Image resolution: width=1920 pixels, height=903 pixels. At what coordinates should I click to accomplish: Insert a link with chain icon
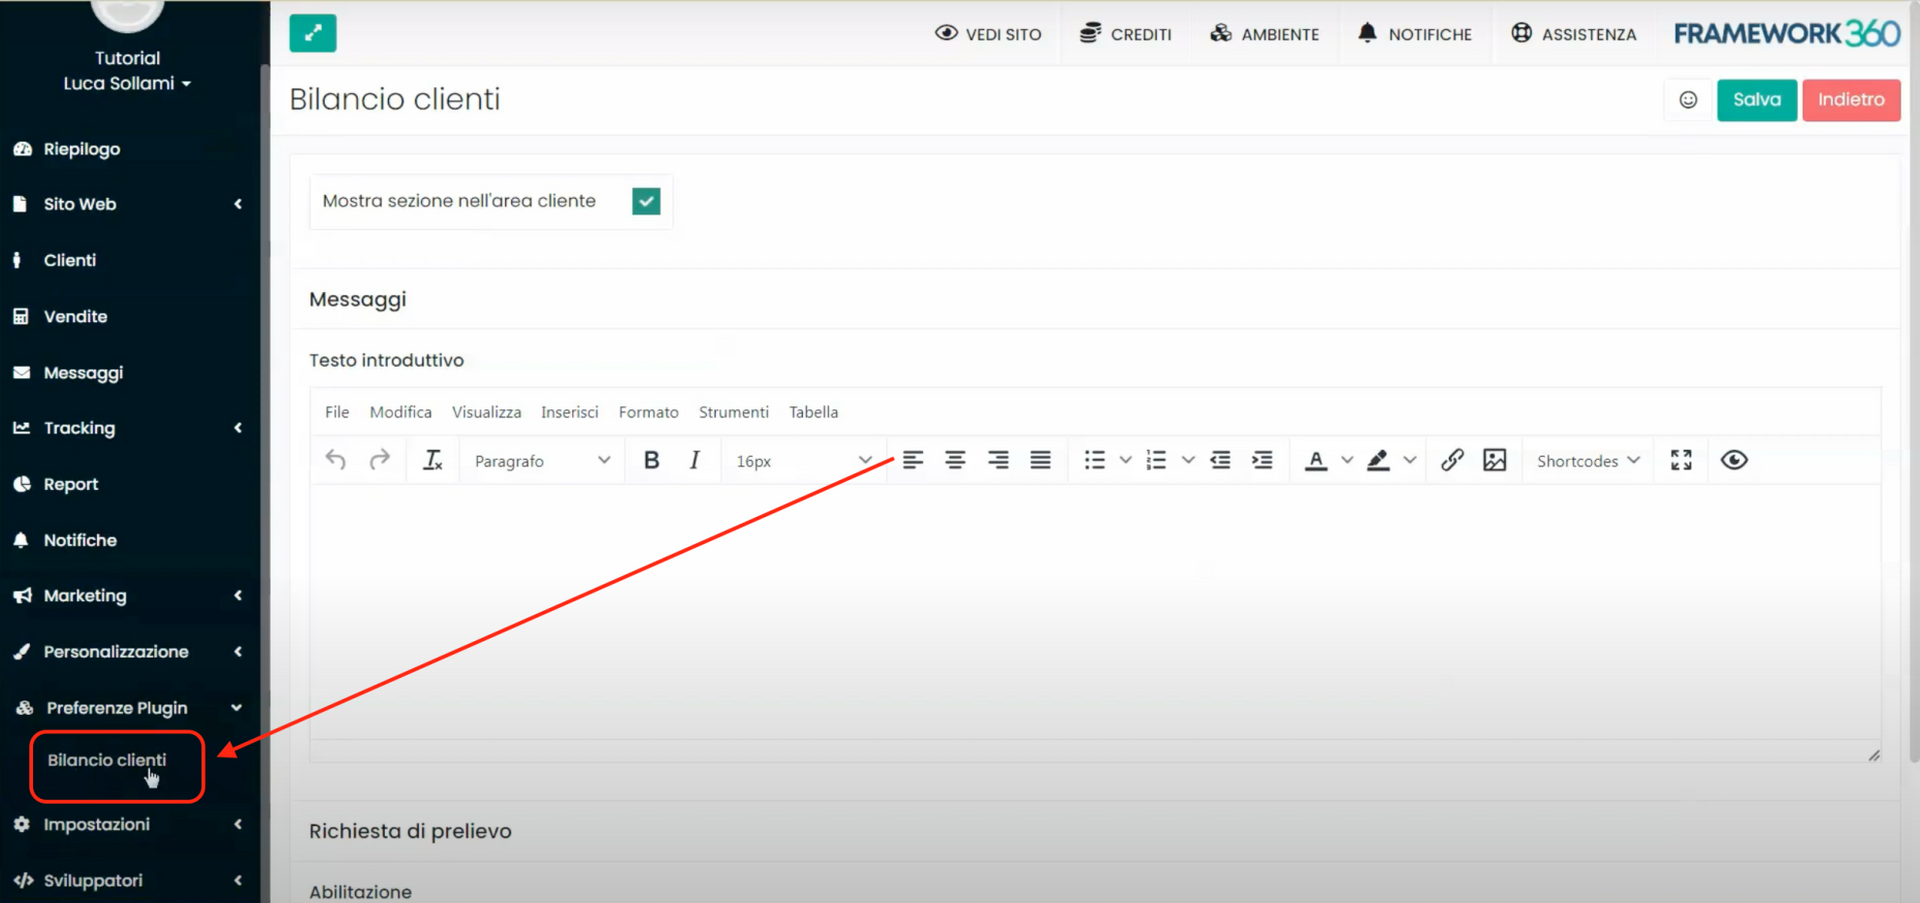tap(1452, 460)
